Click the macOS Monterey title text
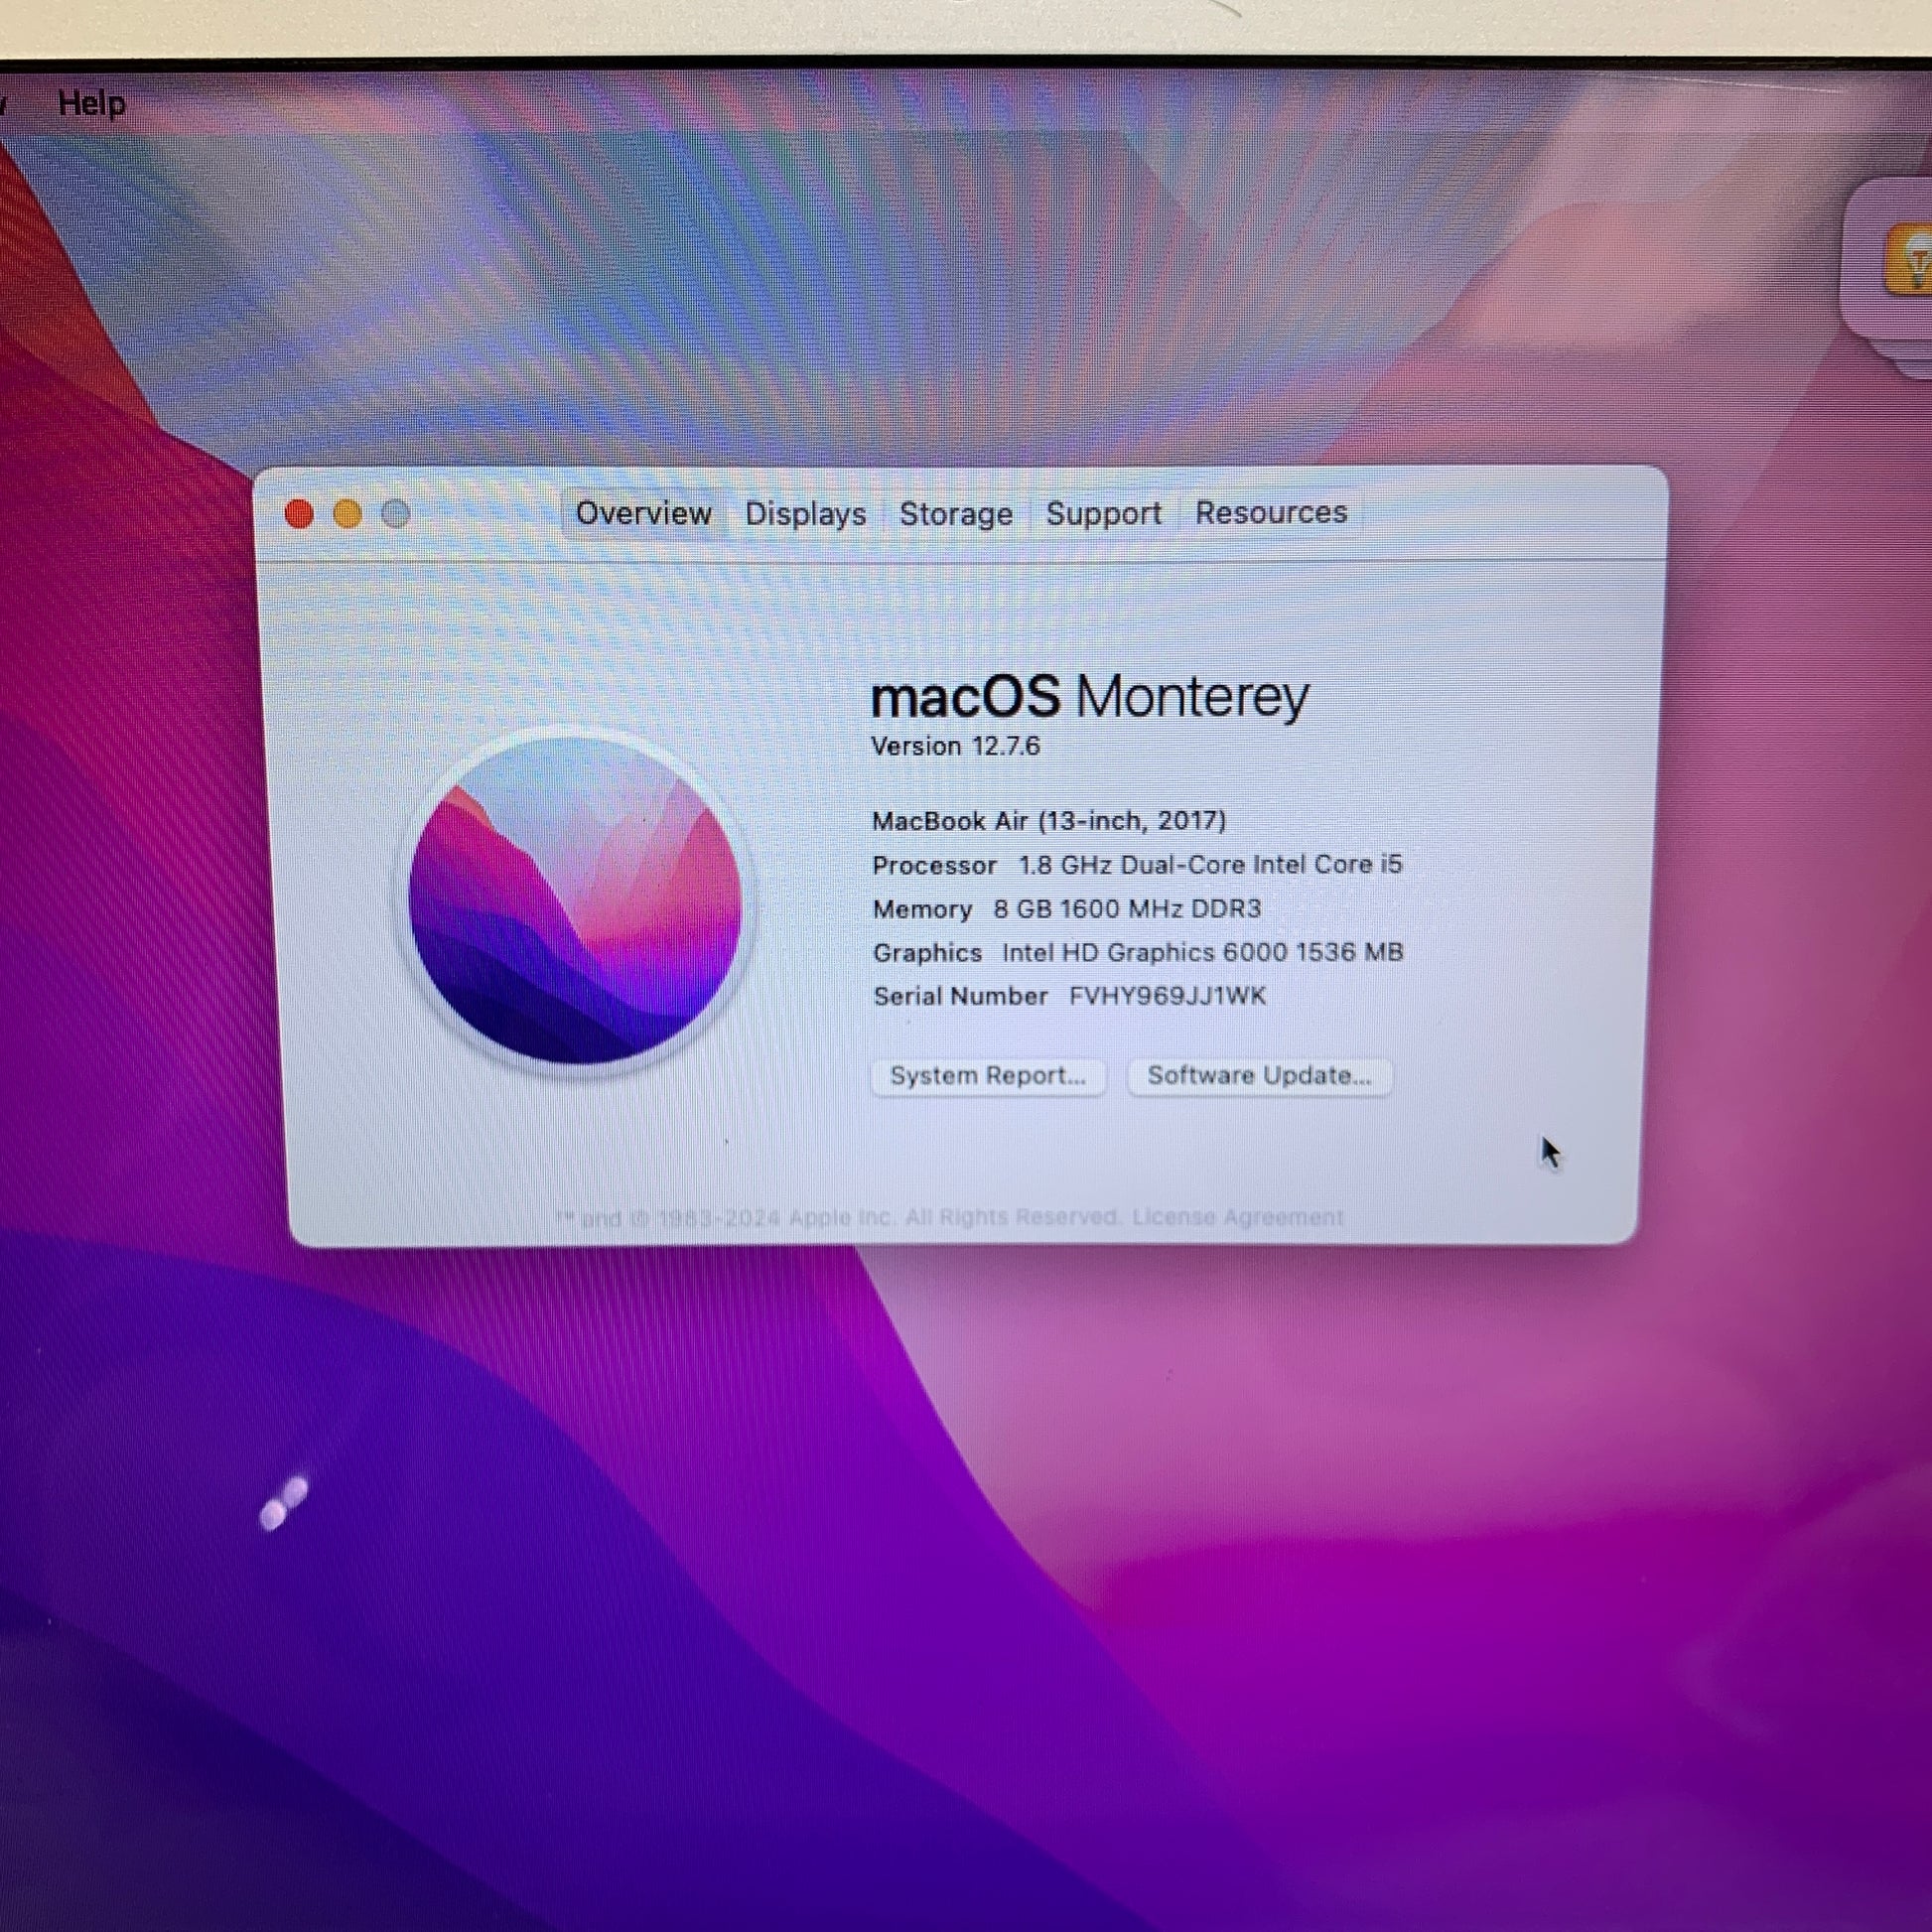The height and width of the screenshot is (1932, 1932). (x=1089, y=697)
